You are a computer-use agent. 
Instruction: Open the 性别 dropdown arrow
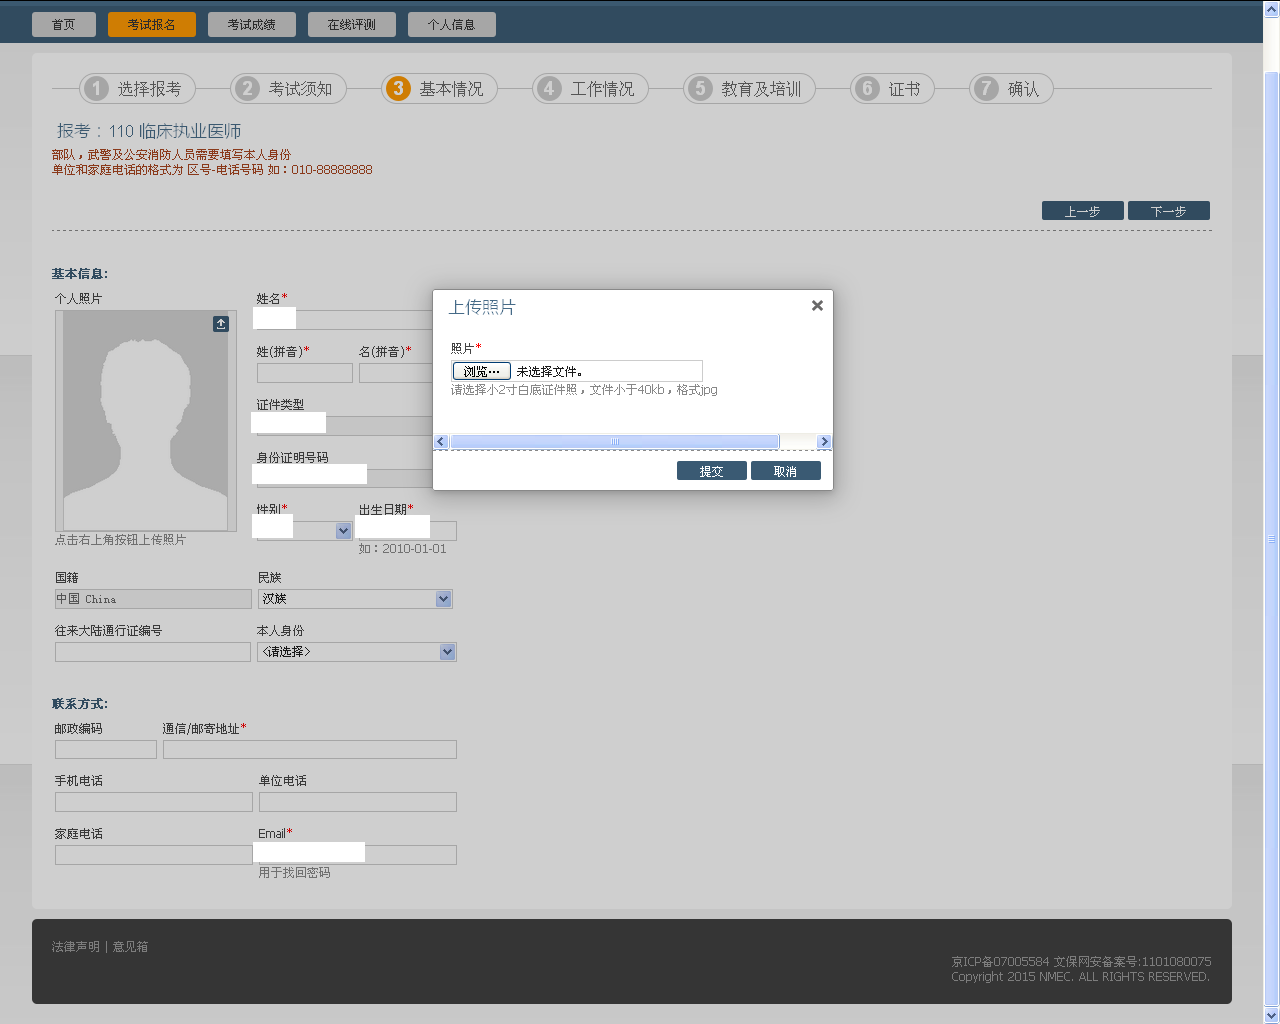point(343,531)
